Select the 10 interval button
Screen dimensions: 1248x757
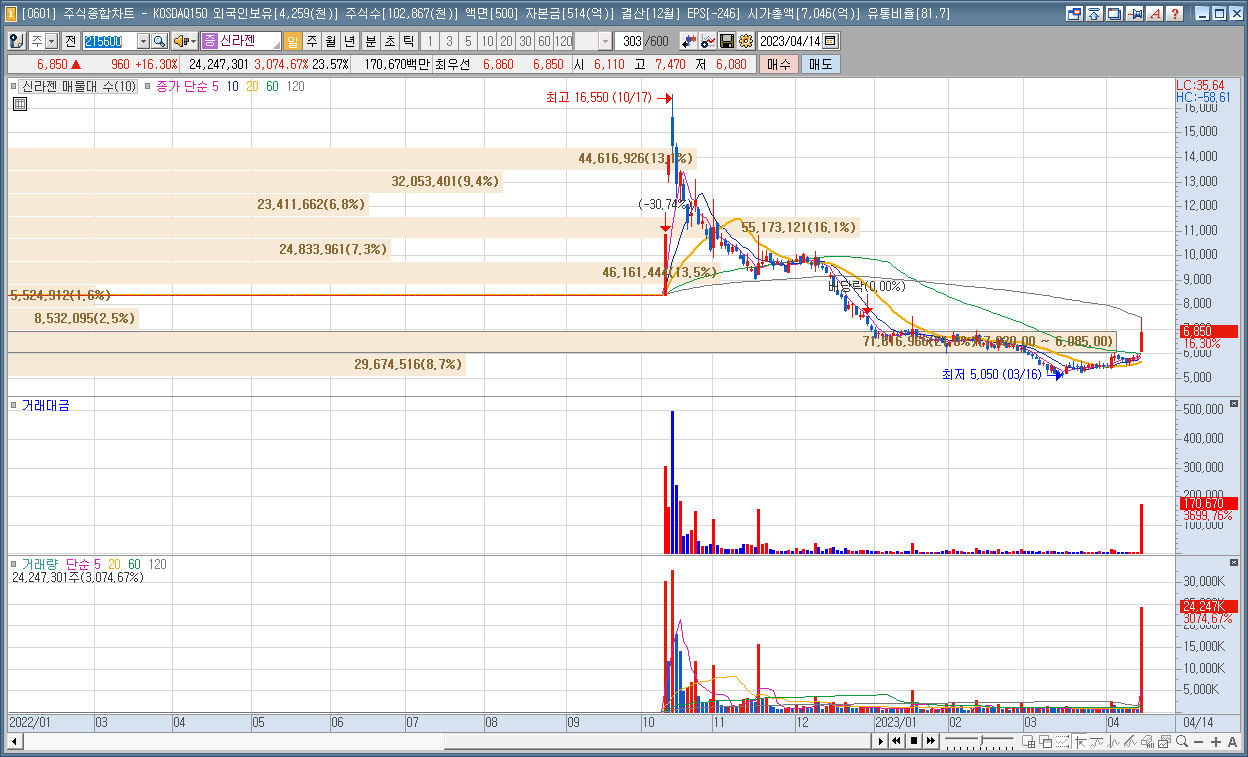coord(487,41)
